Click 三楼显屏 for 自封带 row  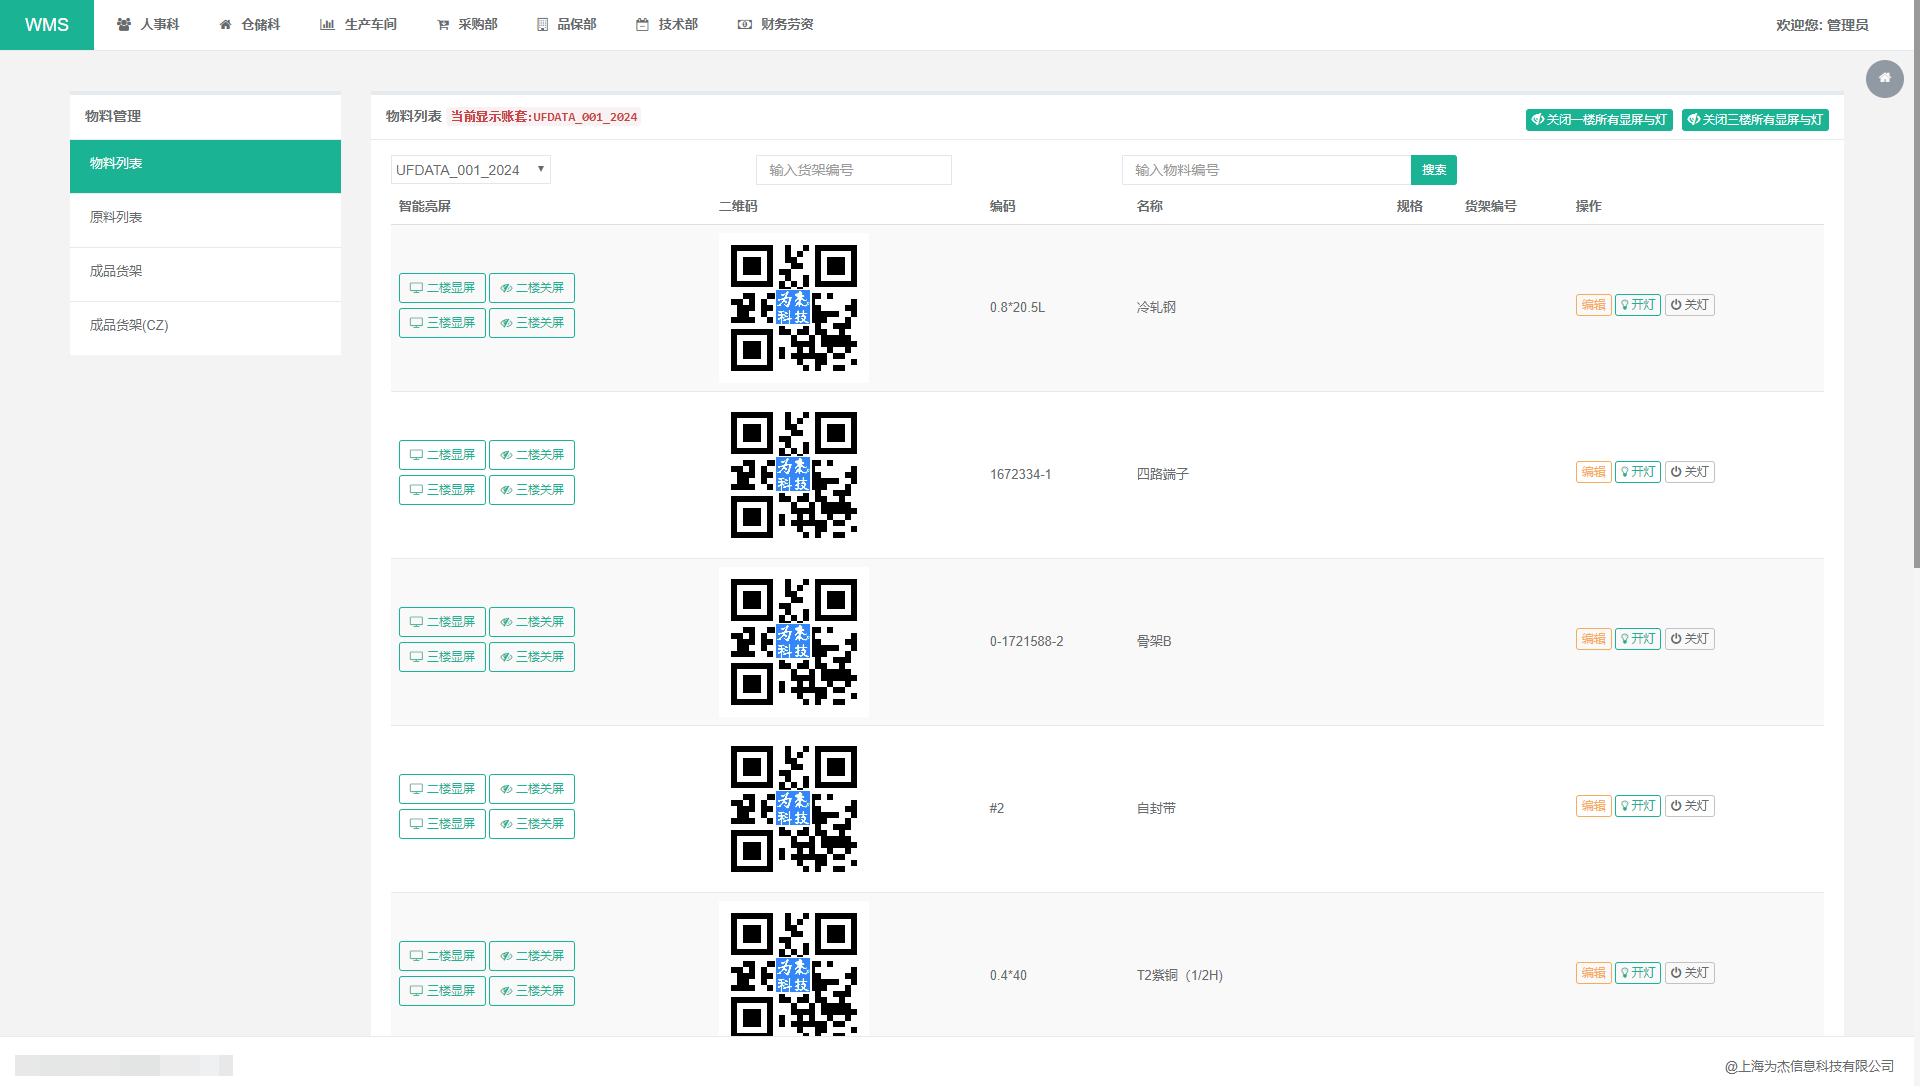click(x=442, y=824)
